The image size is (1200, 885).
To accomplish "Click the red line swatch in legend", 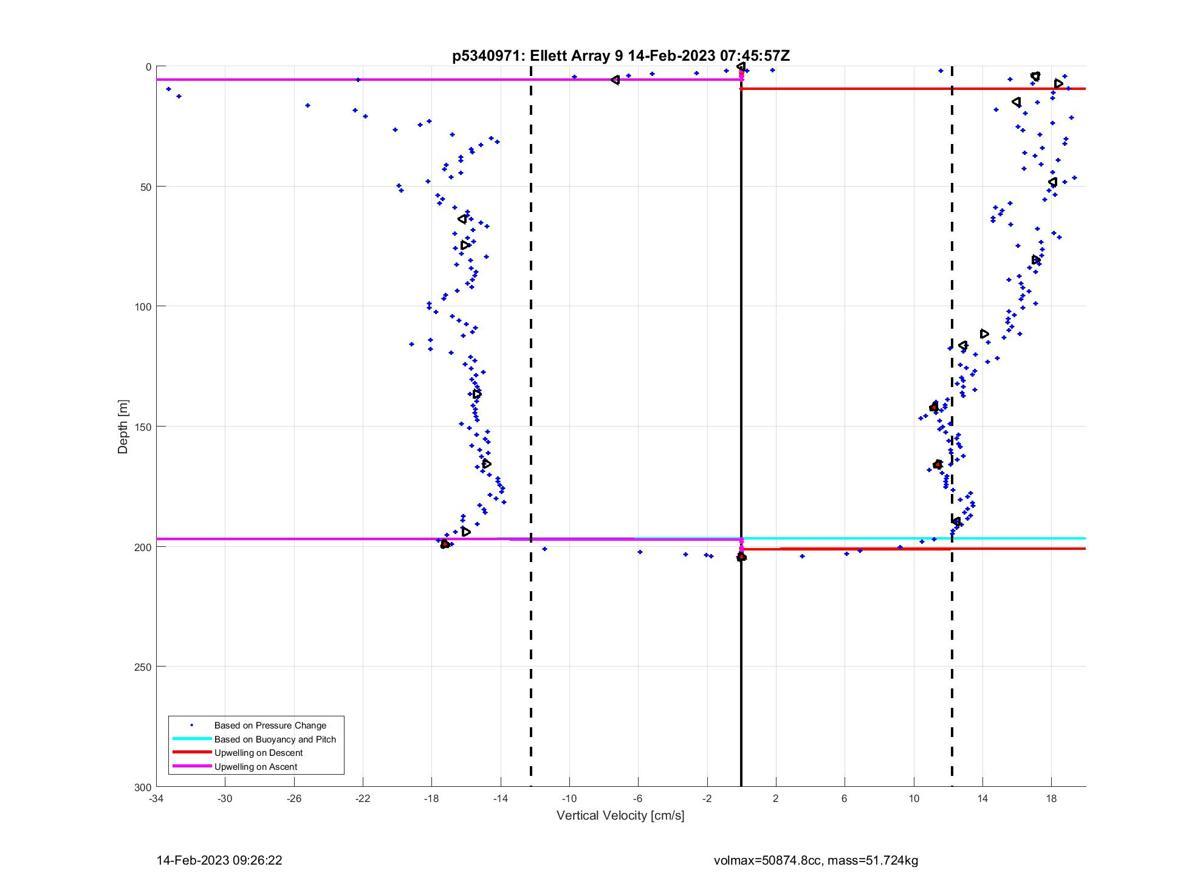I will click(x=191, y=753).
